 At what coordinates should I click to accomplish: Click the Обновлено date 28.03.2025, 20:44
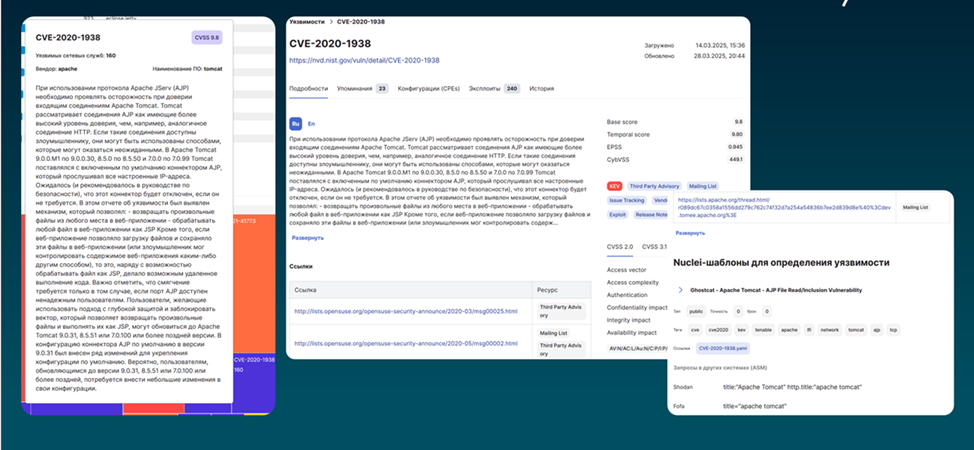tap(720, 56)
